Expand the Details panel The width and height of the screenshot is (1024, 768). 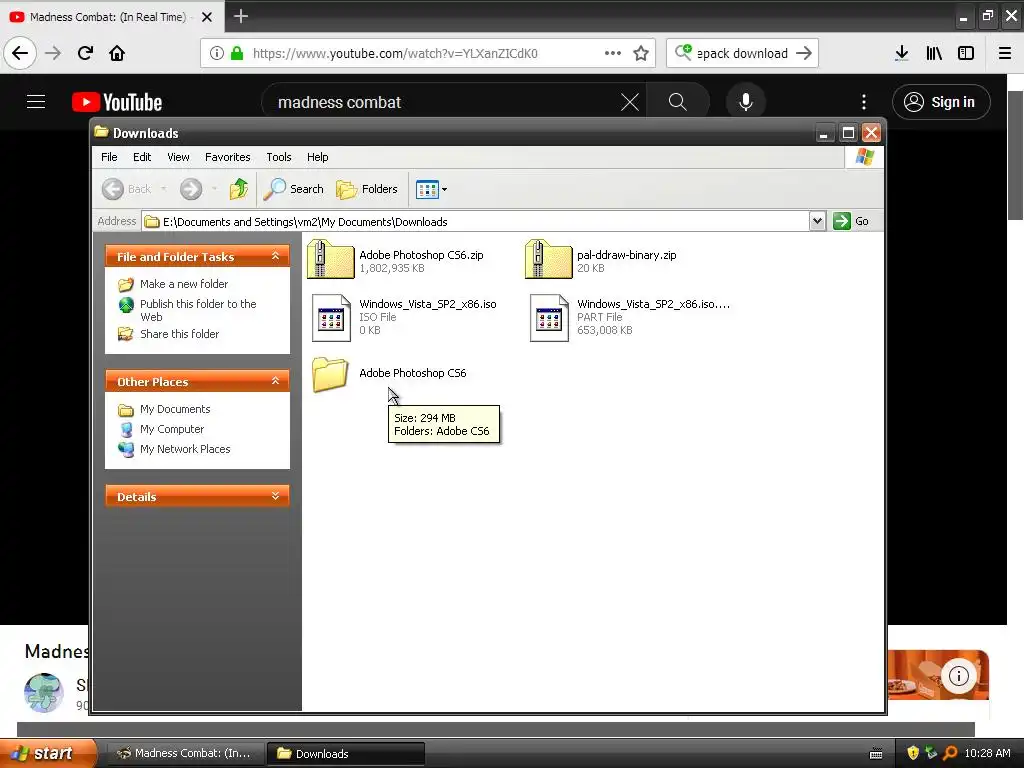[x=276, y=496]
